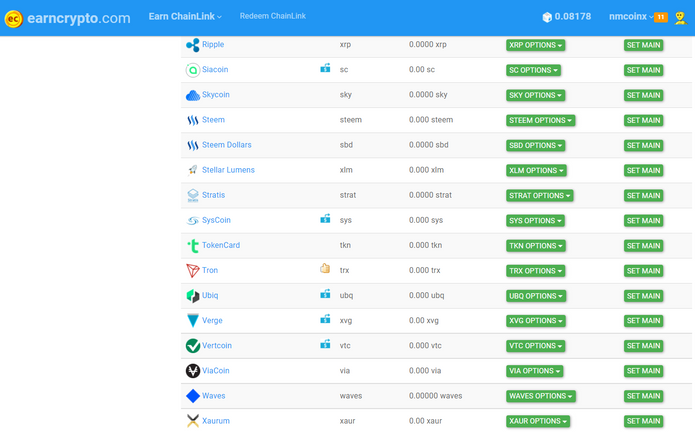Open the TokenCard link
The width and height of the screenshot is (695, 432).
point(221,245)
